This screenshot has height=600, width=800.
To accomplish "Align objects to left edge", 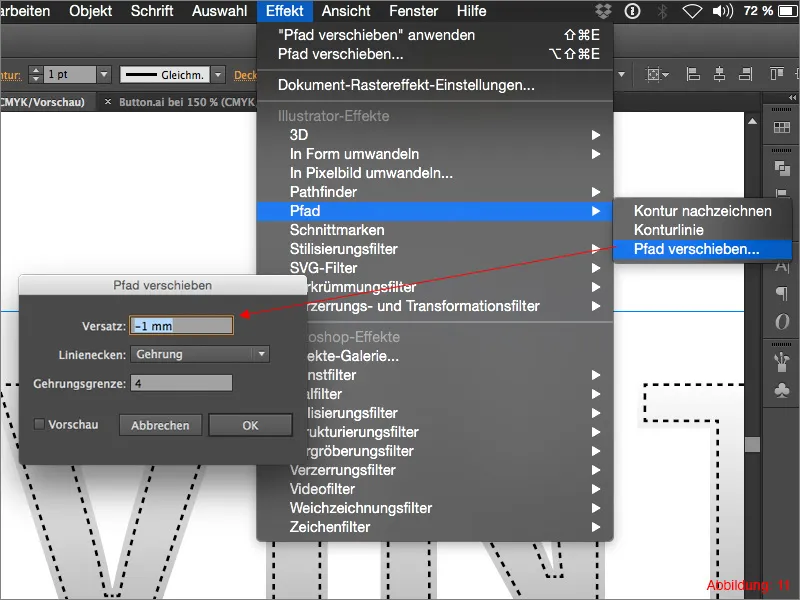I will click(x=693, y=74).
